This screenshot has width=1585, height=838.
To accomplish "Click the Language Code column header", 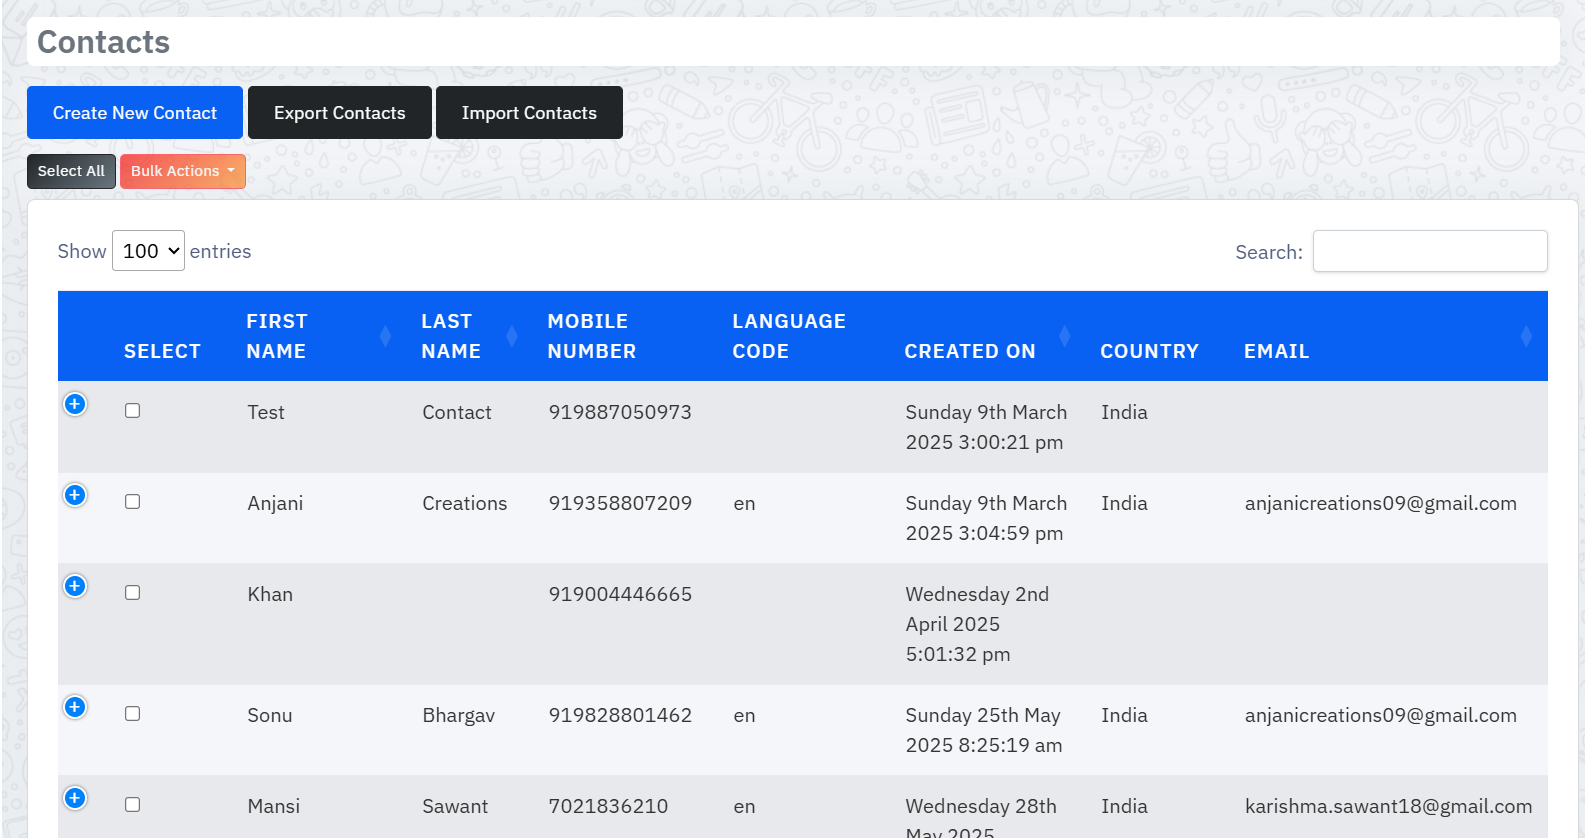I will point(789,336).
